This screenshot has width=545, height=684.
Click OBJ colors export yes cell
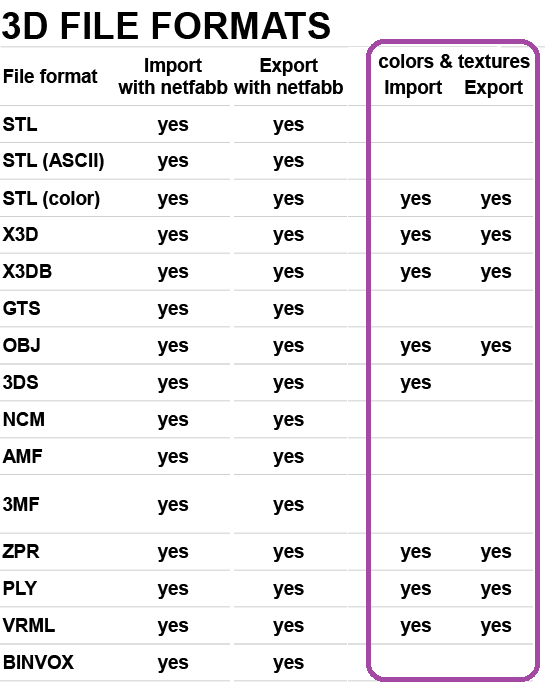pyautogui.click(x=496, y=346)
